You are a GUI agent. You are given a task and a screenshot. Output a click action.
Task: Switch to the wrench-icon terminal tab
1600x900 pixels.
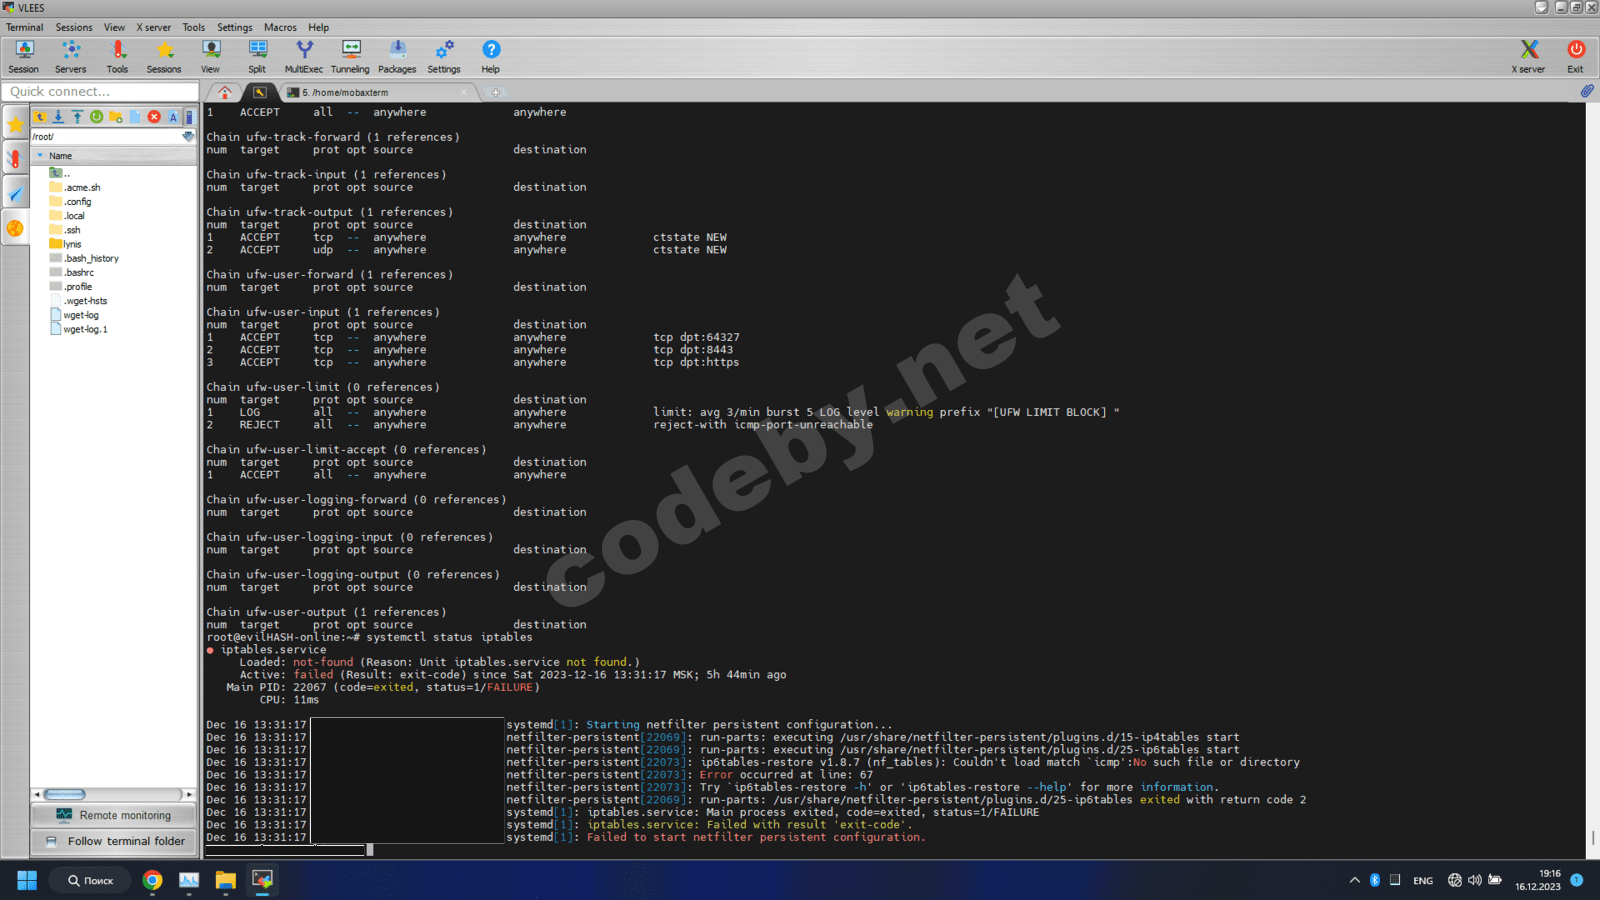pyautogui.click(x=259, y=92)
